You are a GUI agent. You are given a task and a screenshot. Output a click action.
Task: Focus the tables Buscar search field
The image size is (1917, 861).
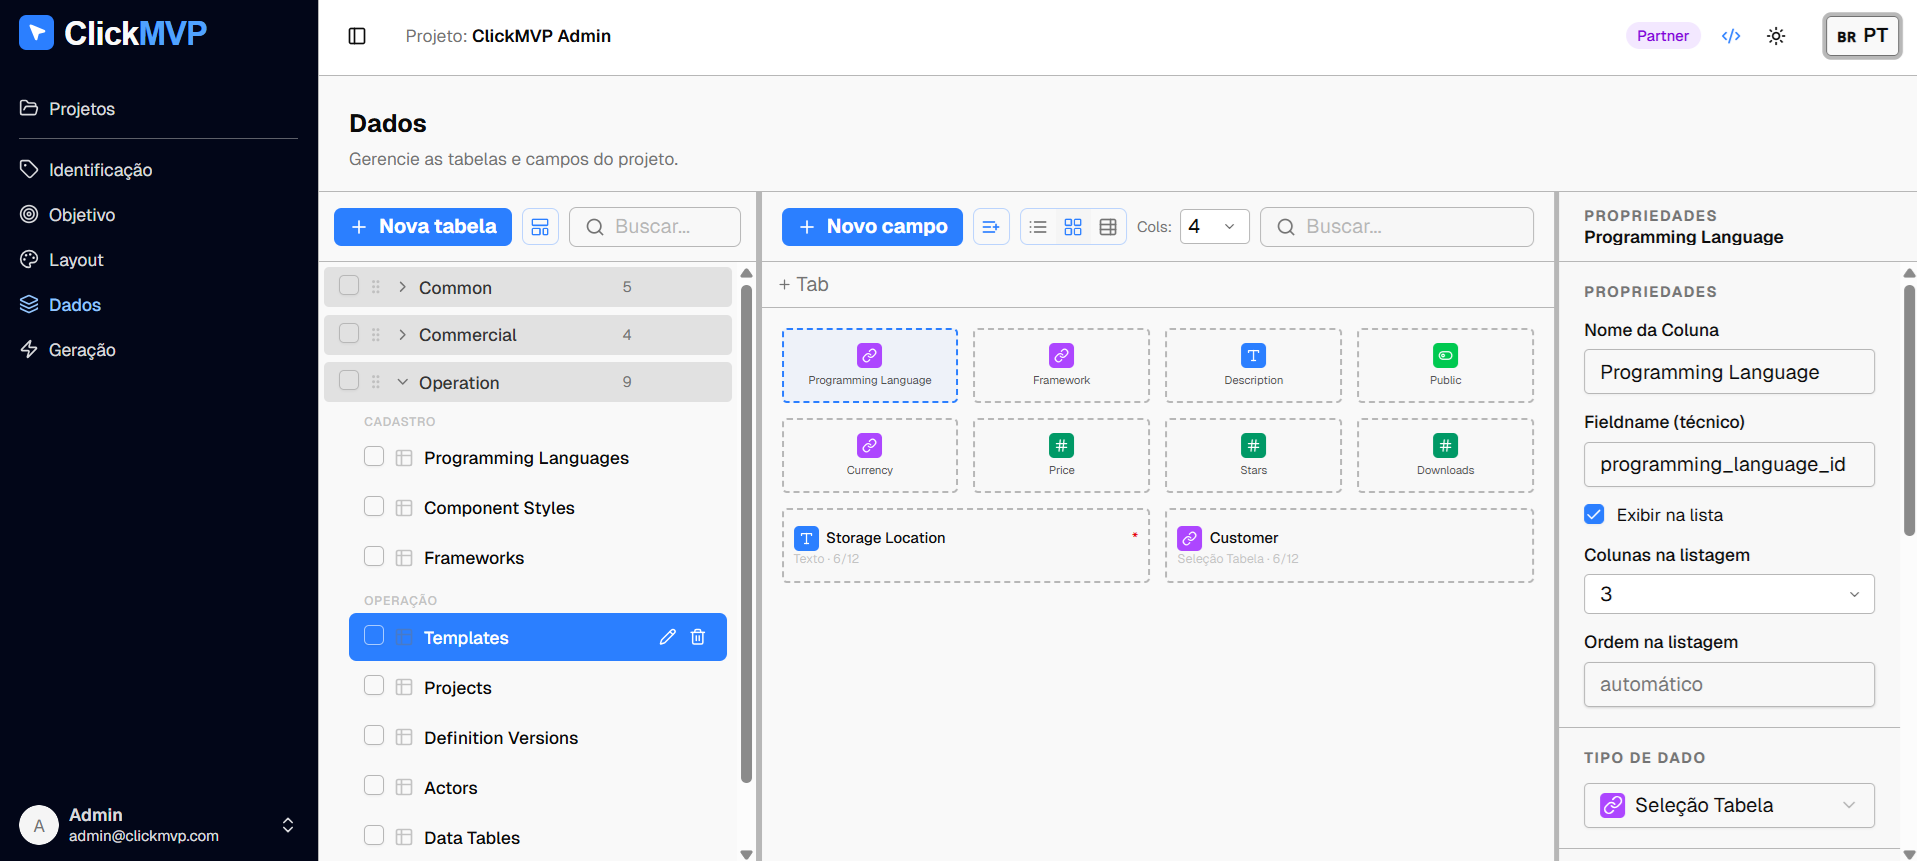click(655, 227)
